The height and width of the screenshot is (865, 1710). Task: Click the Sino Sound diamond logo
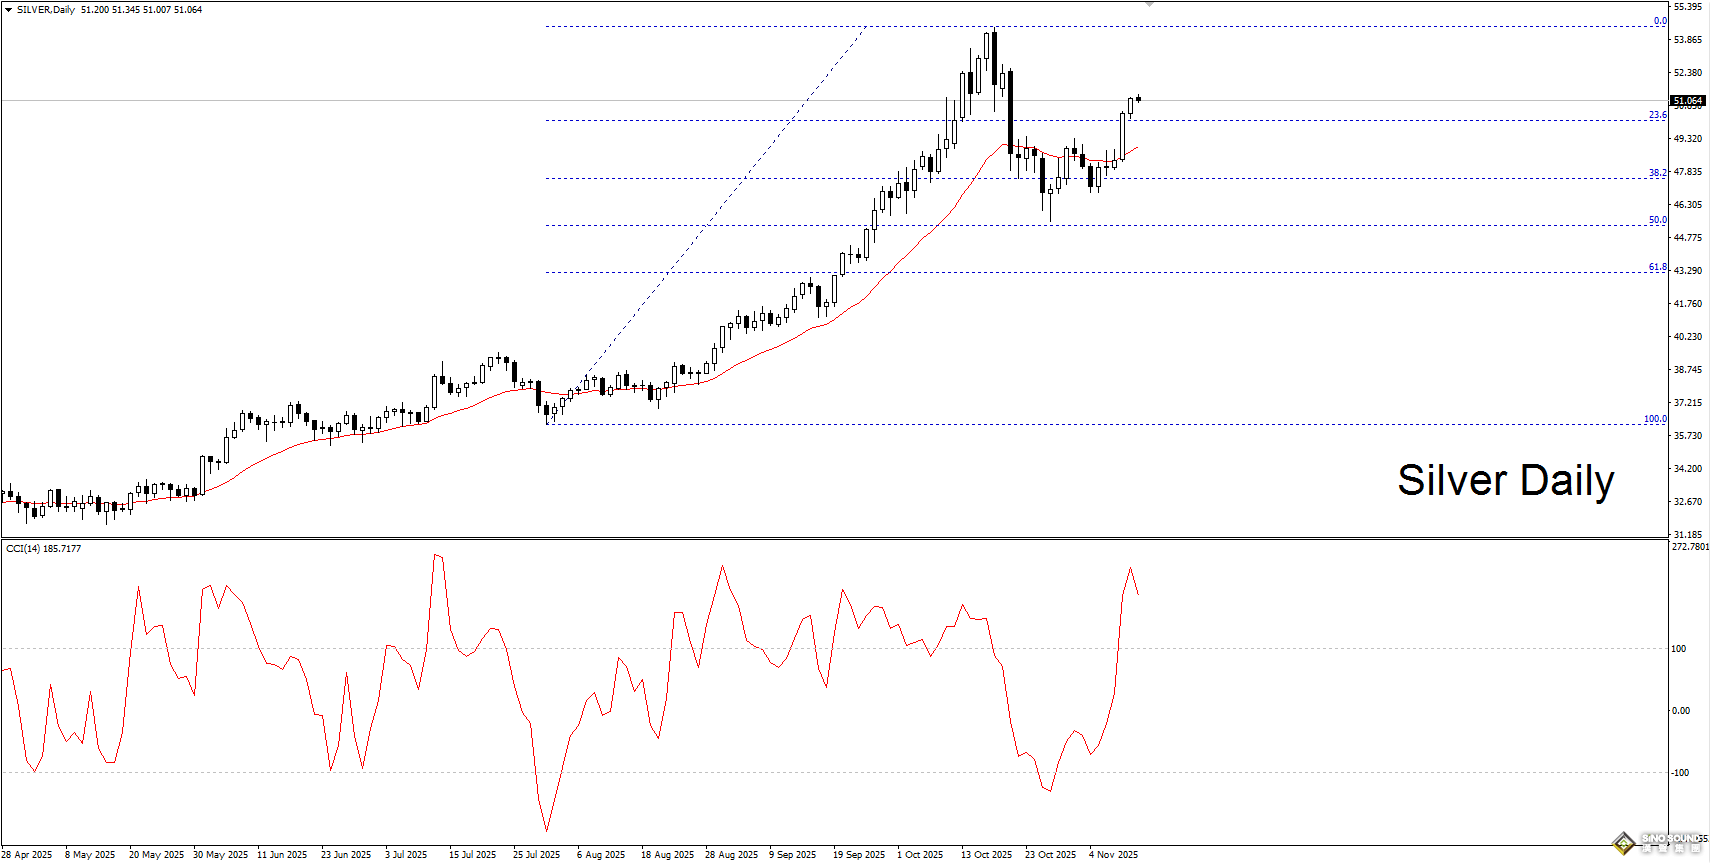click(x=1623, y=843)
